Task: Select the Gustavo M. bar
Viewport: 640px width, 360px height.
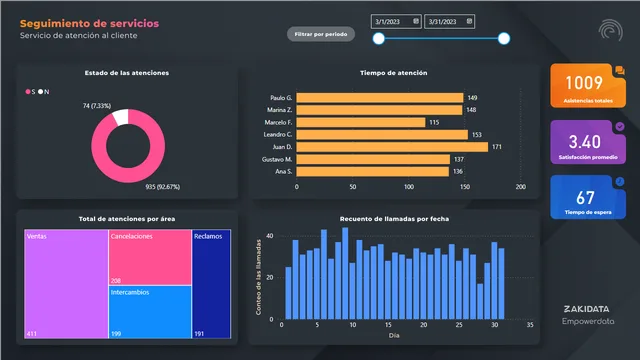Action: tap(373, 159)
